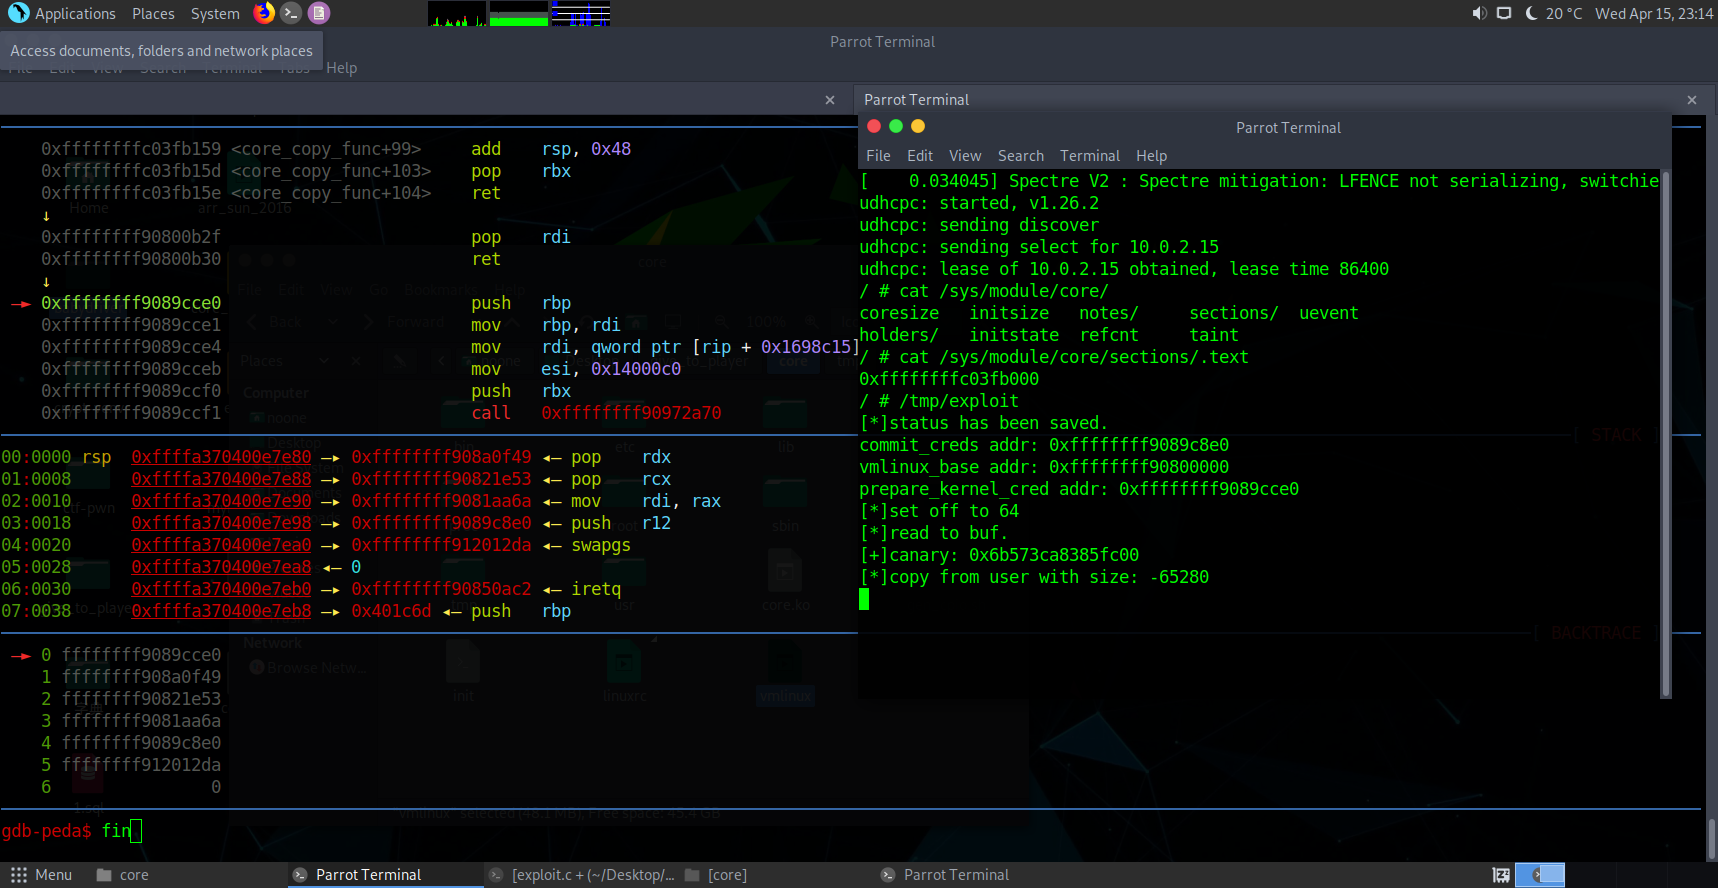Open Terminal menu in front Parrot Terminal
This screenshot has height=888, width=1718.
pyautogui.click(x=1090, y=156)
